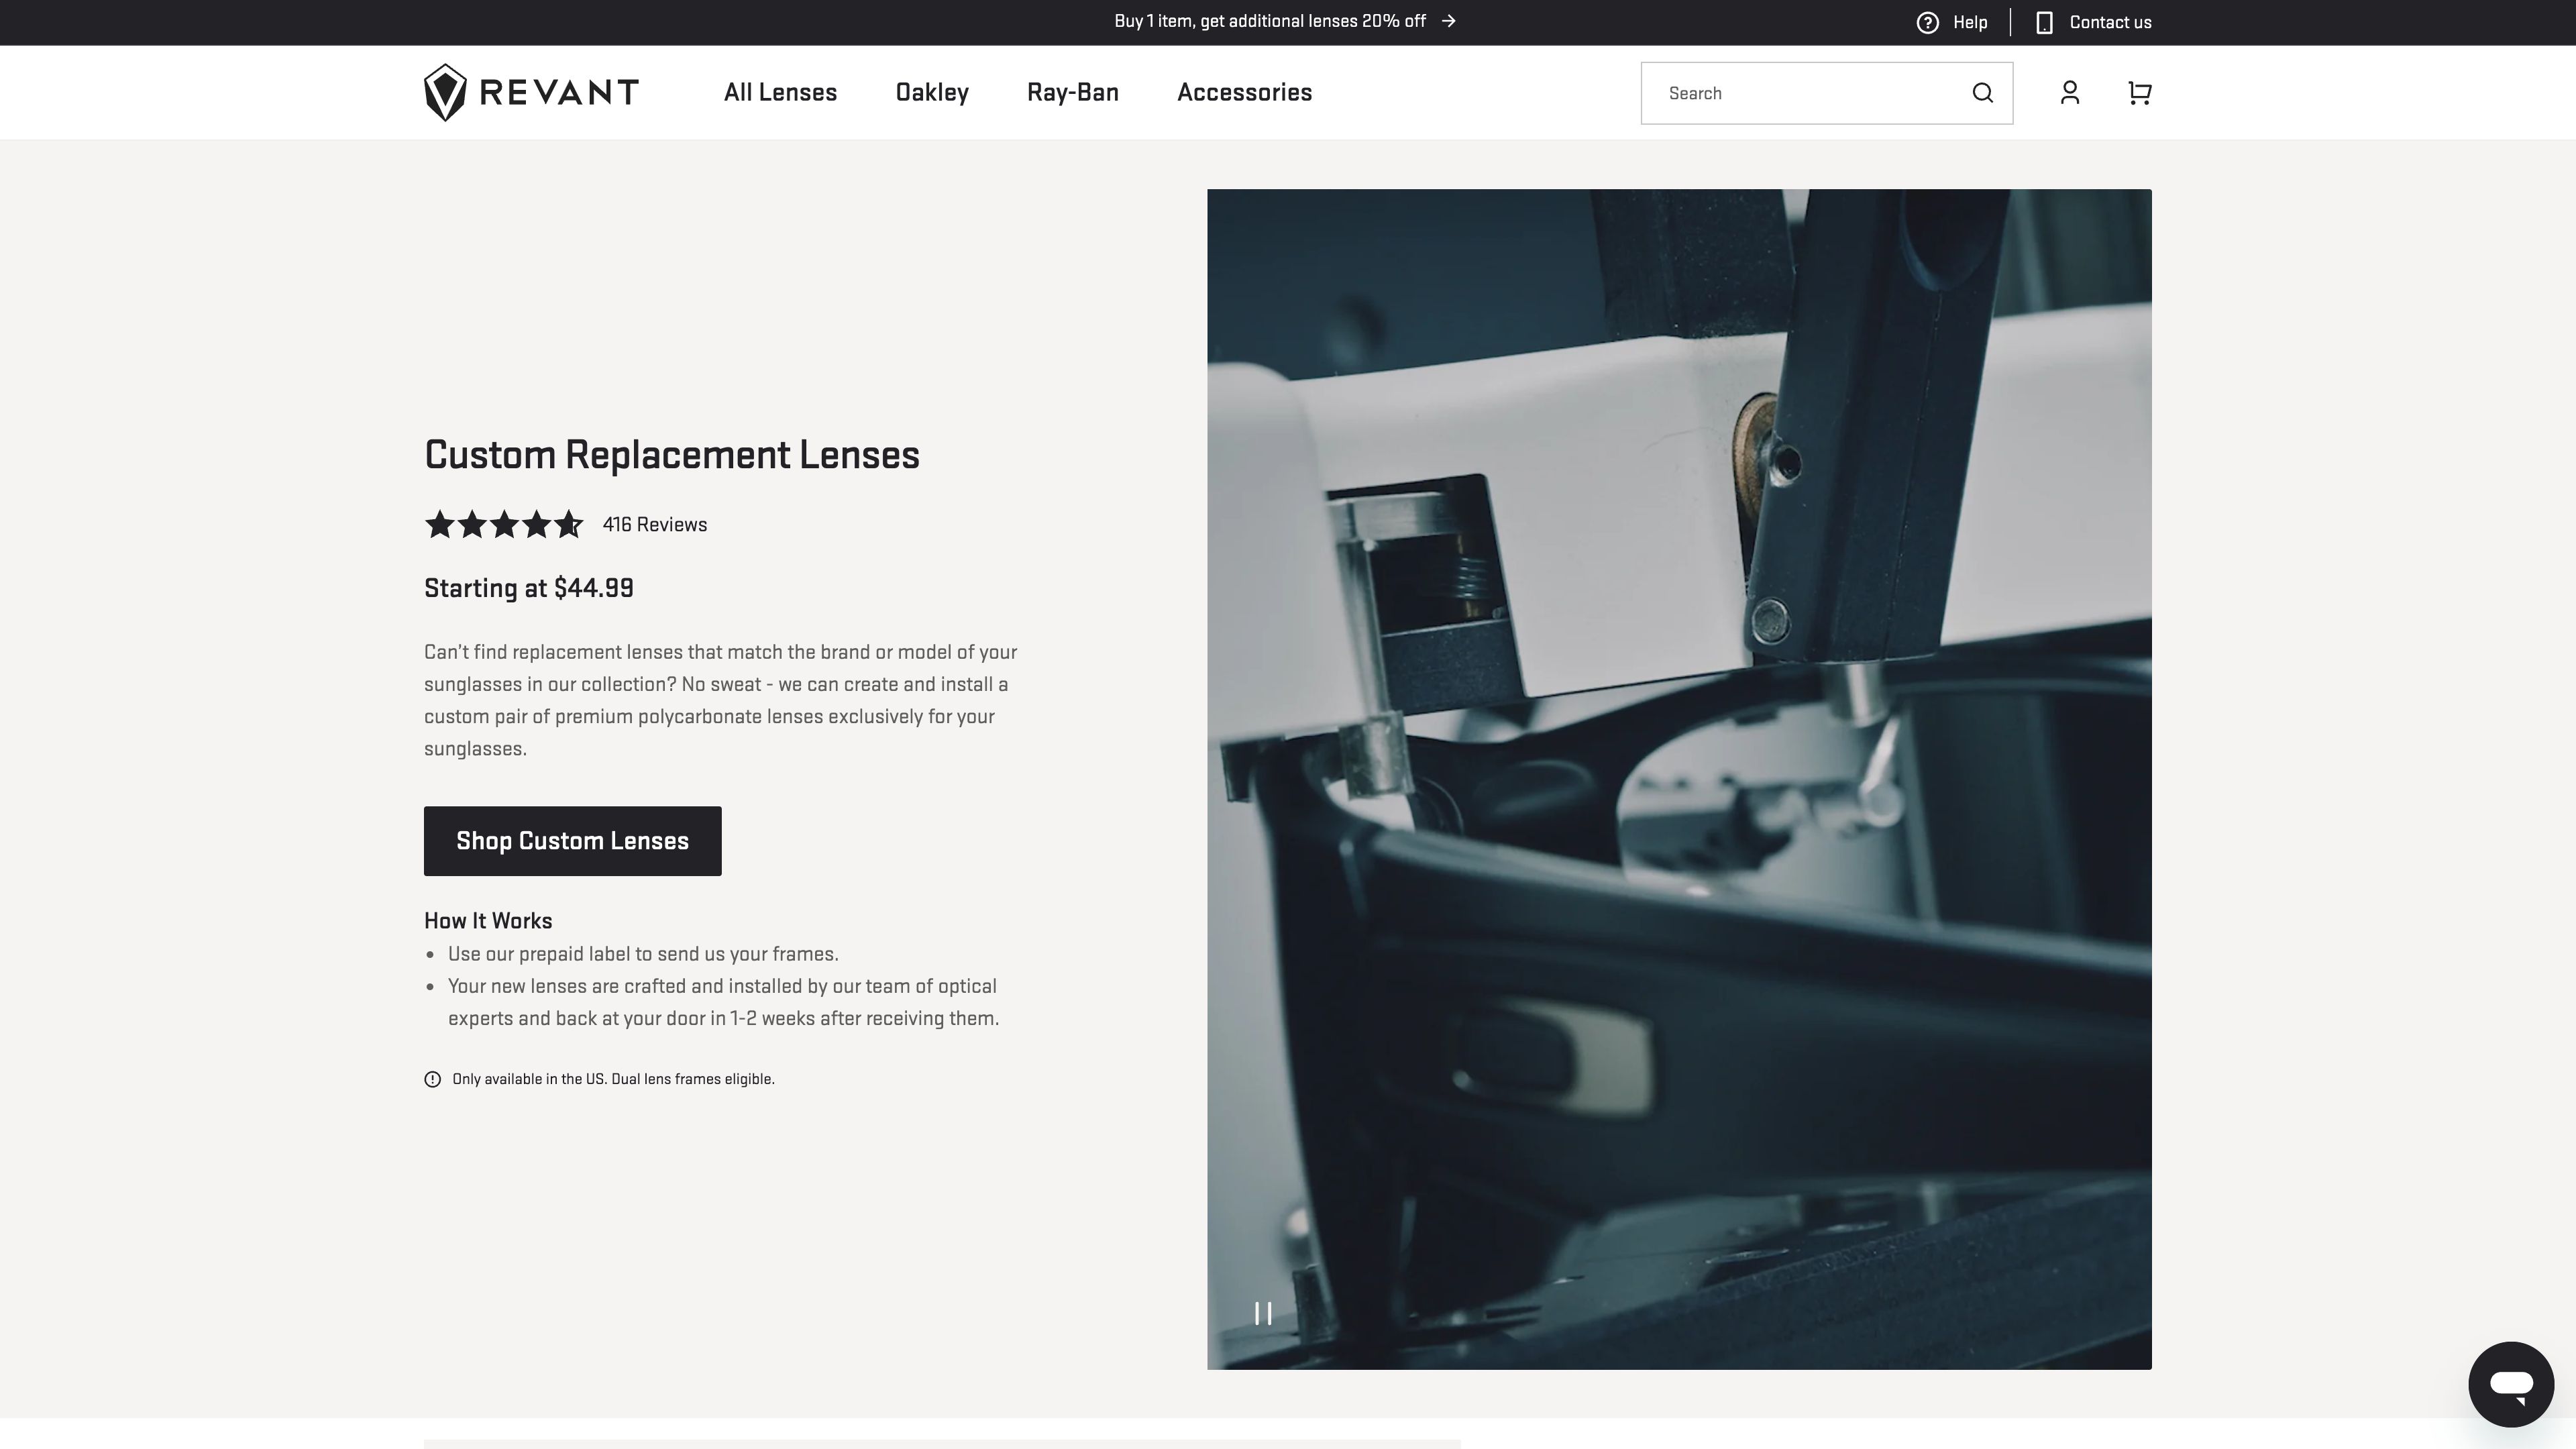This screenshot has width=2576, height=1449.
Task: Click the shopping cart icon
Action: (2139, 92)
